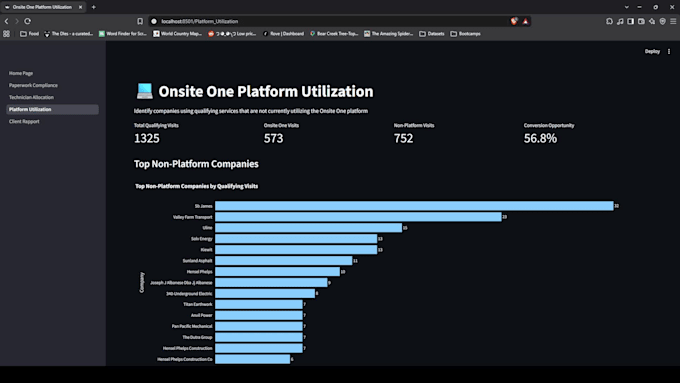Click the Hensel Phelps Construction Co bar
The image size is (680, 383).
(x=252, y=359)
